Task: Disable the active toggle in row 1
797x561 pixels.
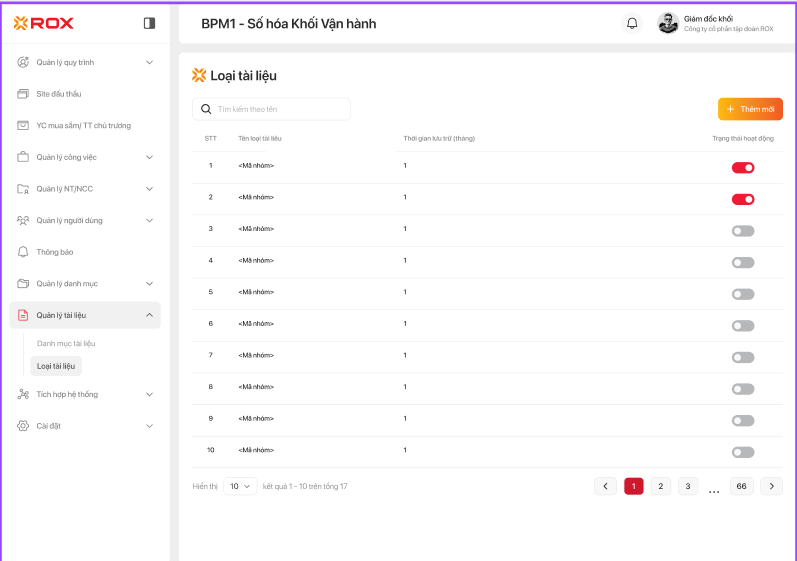Action: 742,167
